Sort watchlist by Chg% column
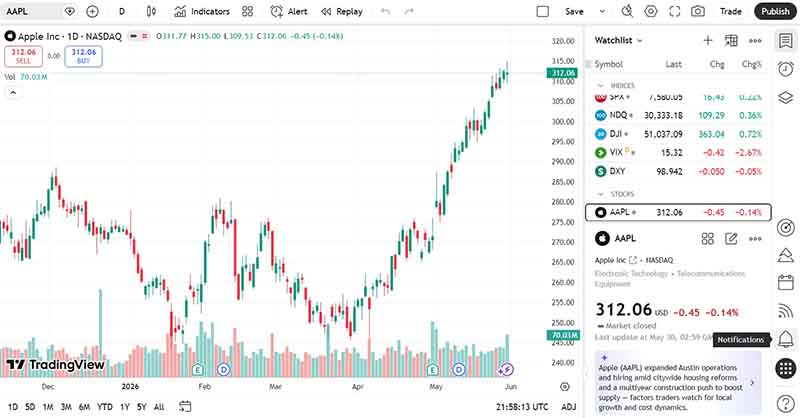Viewport: 800px width, 418px height. click(751, 64)
